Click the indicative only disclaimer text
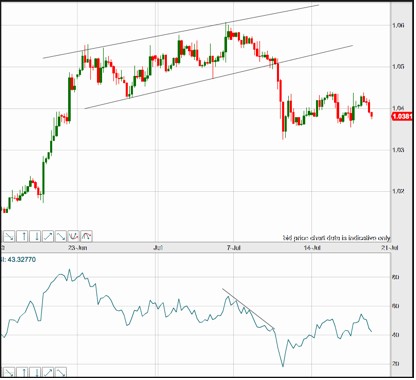 click(x=336, y=238)
